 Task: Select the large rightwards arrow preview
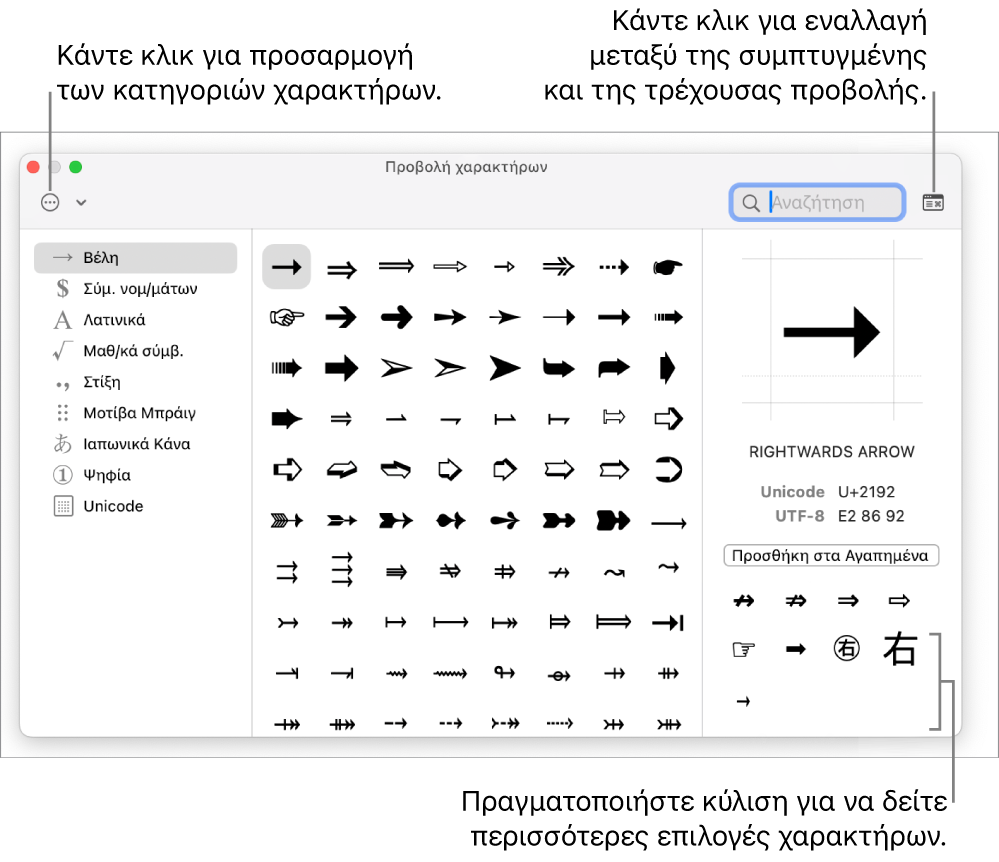coord(831,332)
